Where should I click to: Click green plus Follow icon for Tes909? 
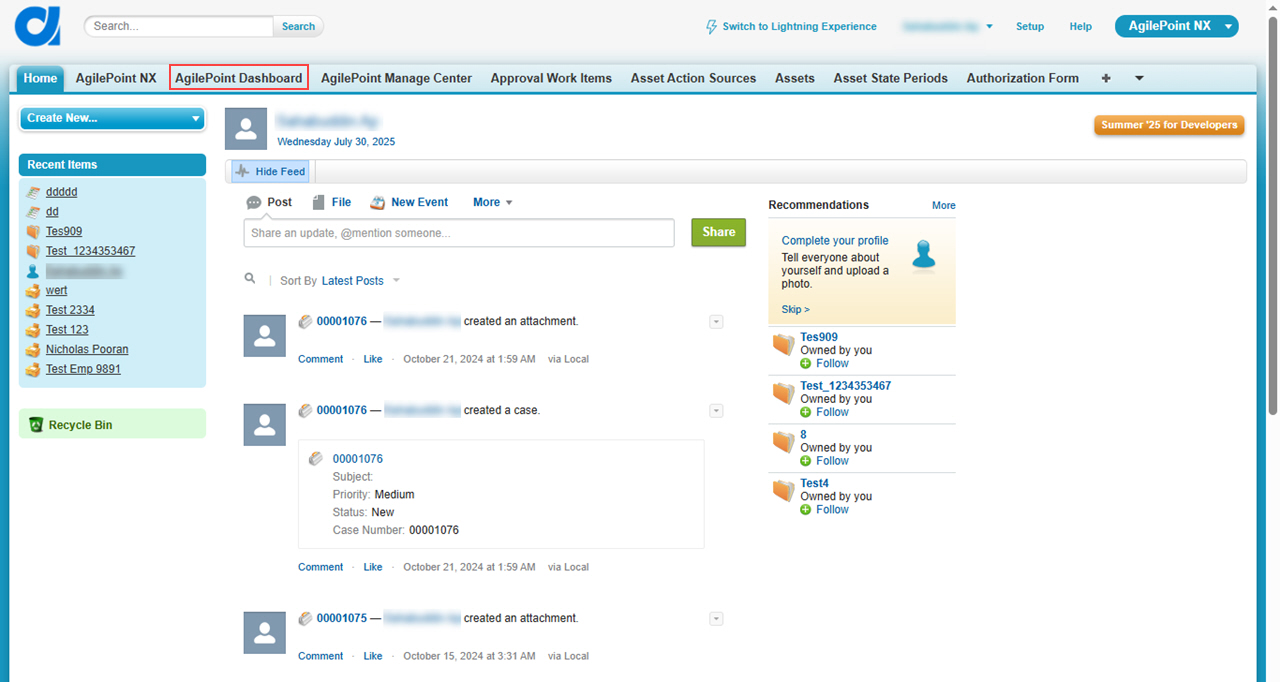coord(806,364)
